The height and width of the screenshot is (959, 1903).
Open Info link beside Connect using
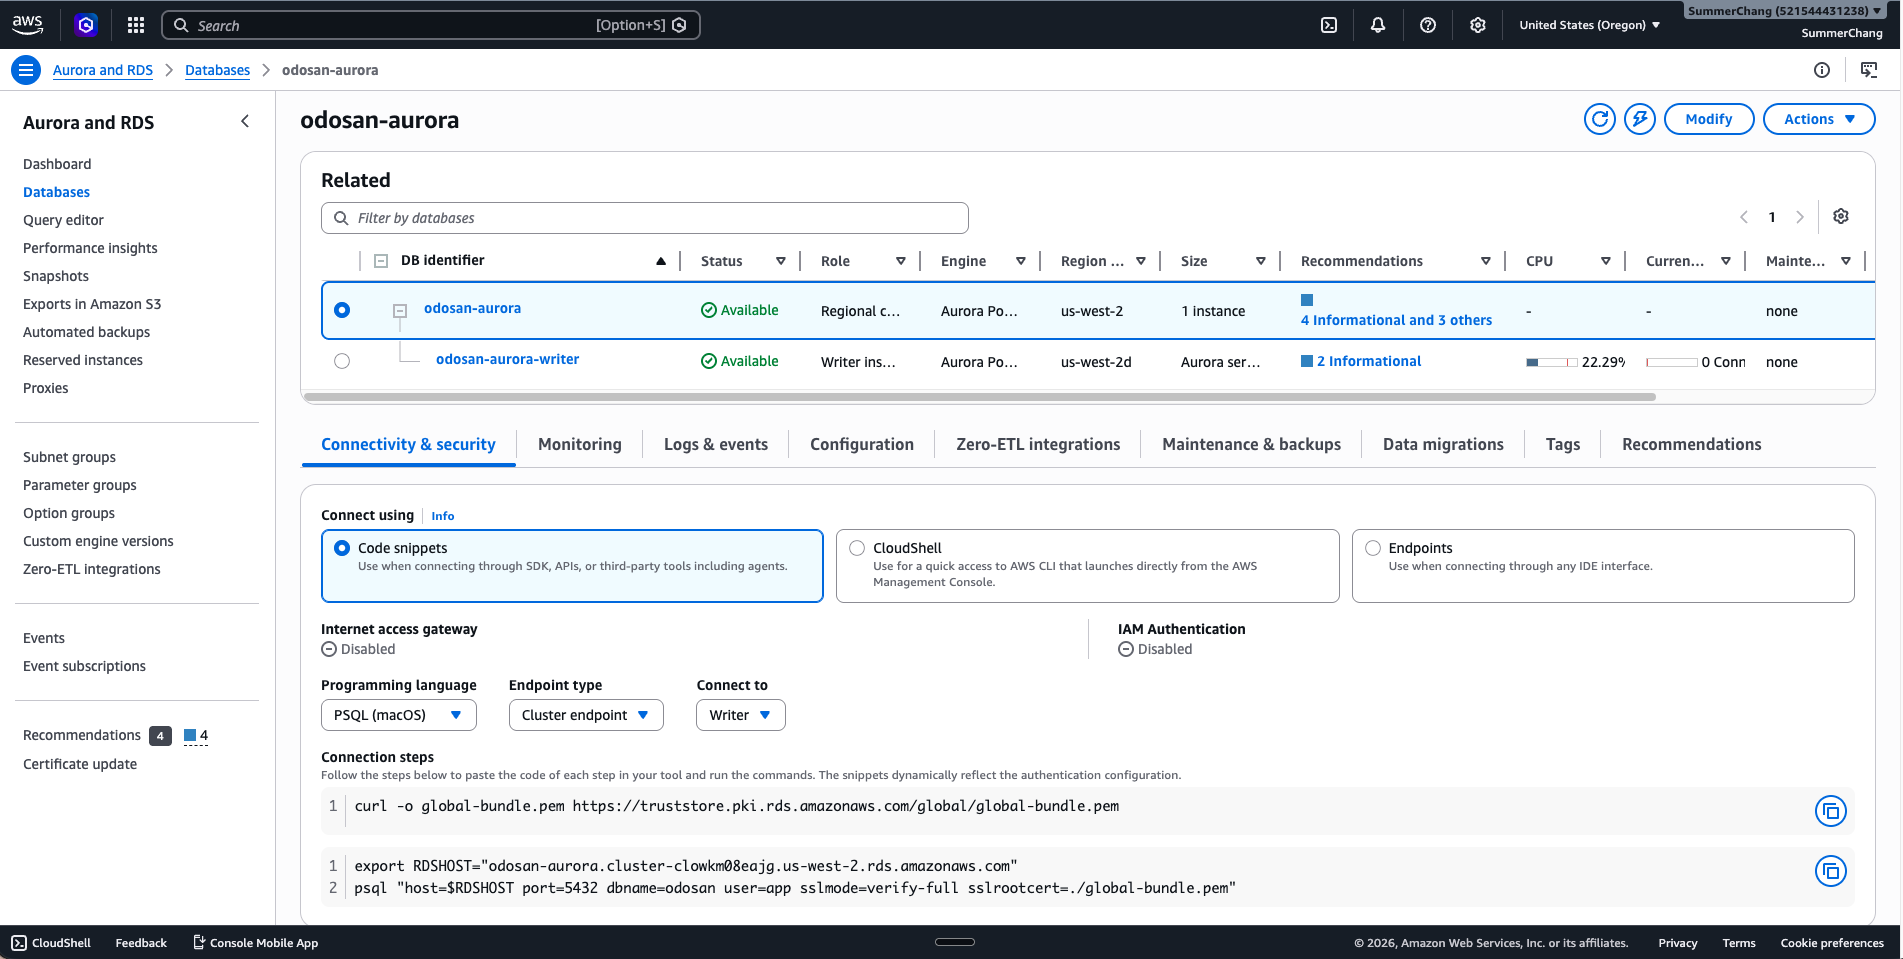tap(443, 516)
